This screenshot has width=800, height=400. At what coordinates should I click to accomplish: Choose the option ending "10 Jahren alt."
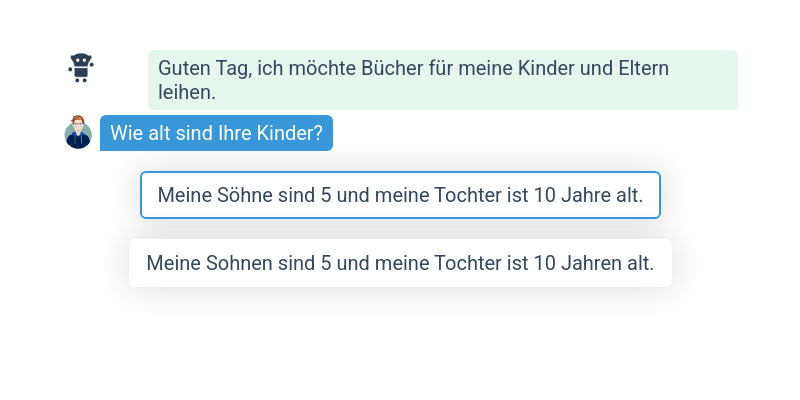click(400, 263)
